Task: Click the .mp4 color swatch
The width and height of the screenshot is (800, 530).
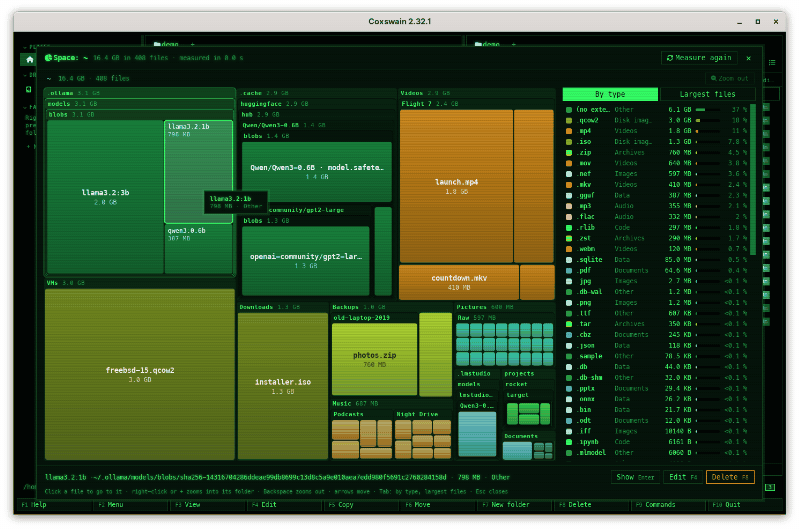Action: coord(569,131)
